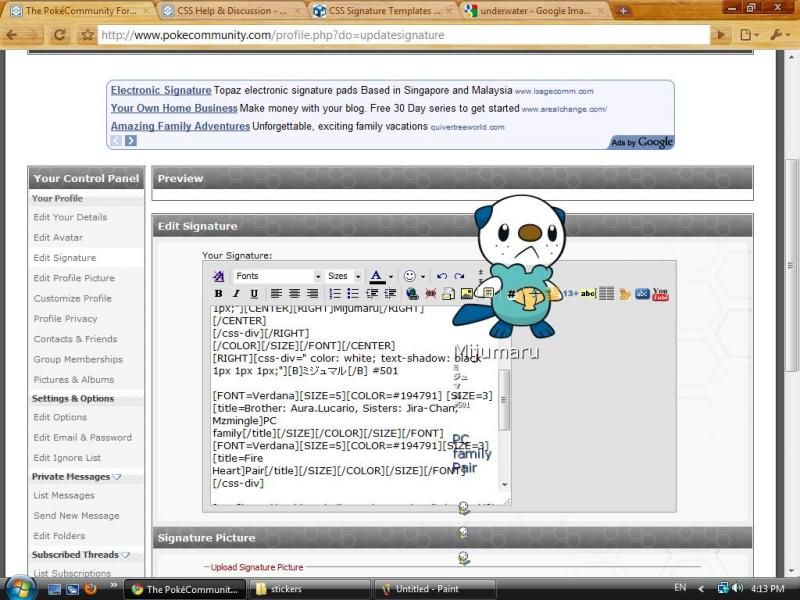Toggle Bold formatting in signature editor
The height and width of the screenshot is (600, 800).
pos(218,294)
